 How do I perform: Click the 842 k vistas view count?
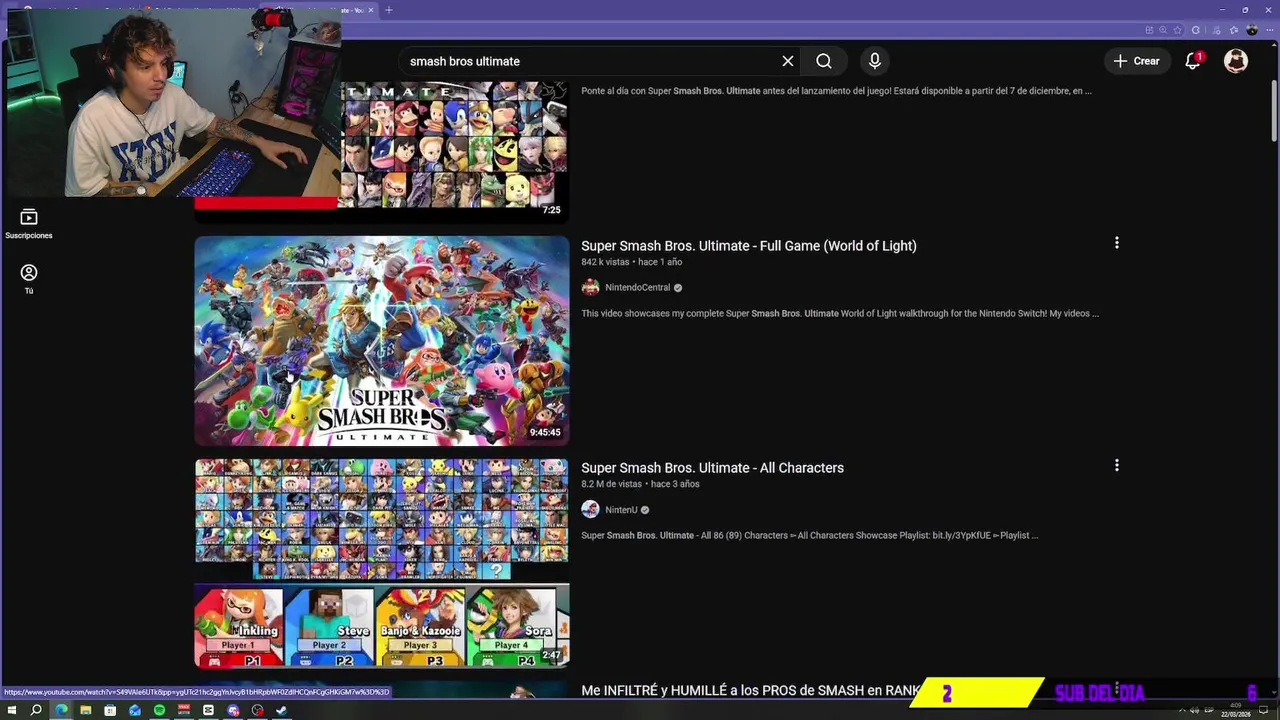pos(605,262)
